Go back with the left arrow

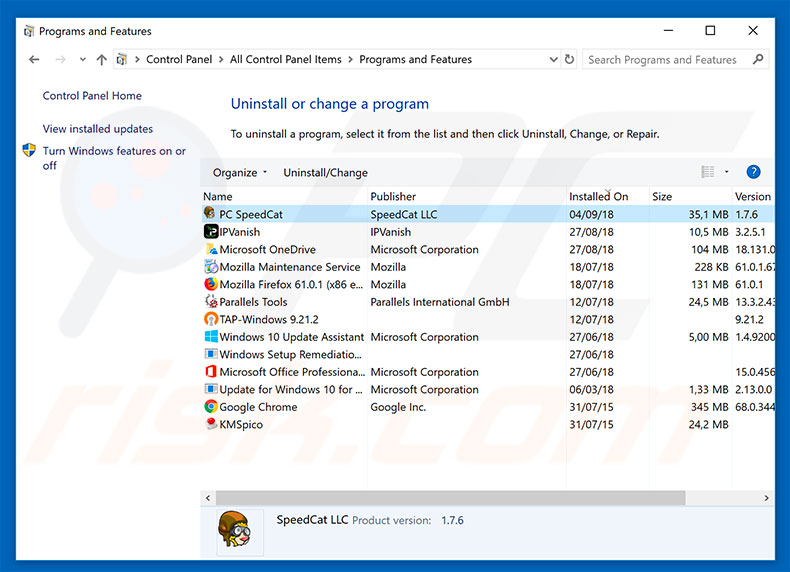(34, 59)
